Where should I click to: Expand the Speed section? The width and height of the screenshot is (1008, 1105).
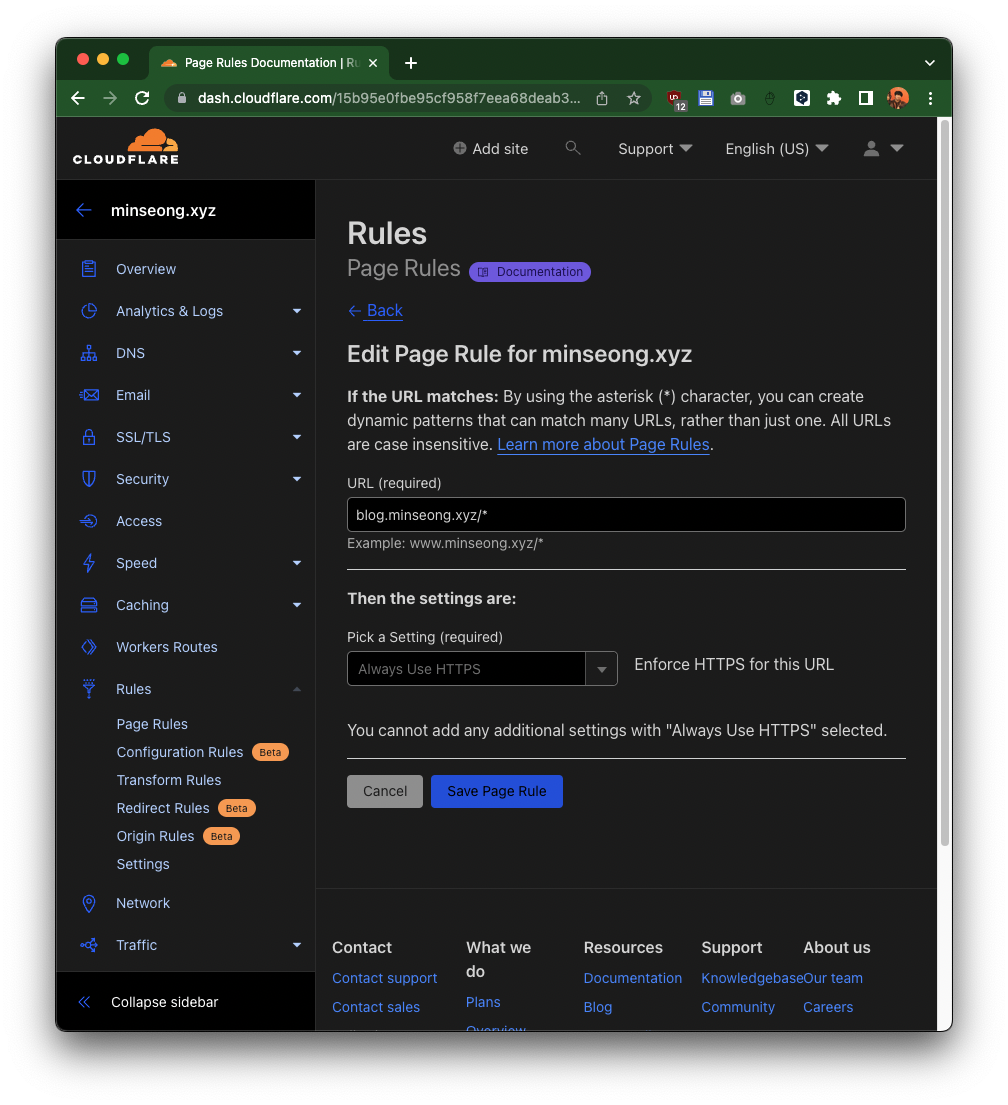point(297,563)
